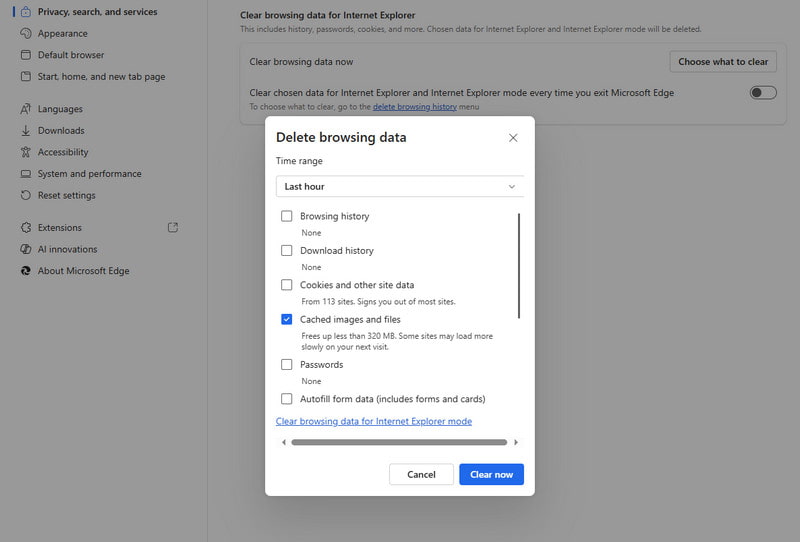Click the Microsoft Edge logo icon

point(26,271)
